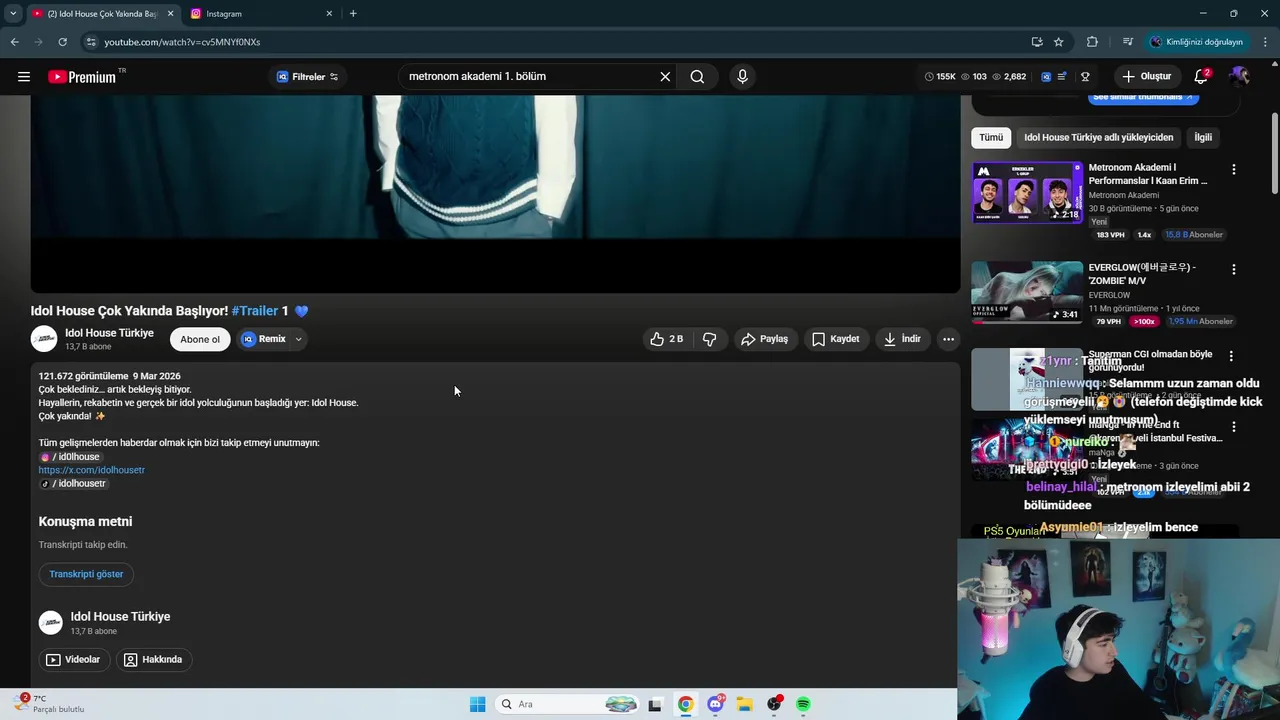Like the Idol House trailer video

coord(667,339)
